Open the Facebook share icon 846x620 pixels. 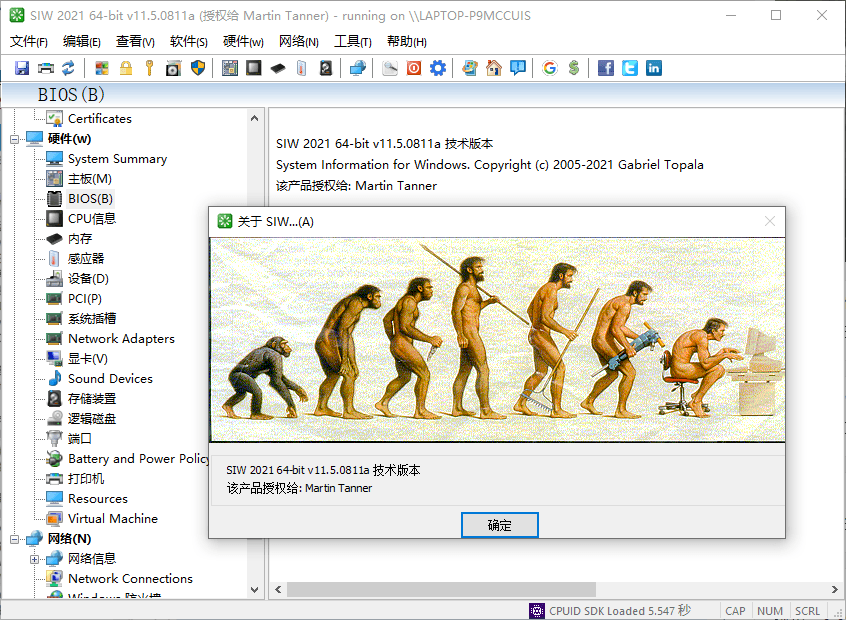point(606,67)
